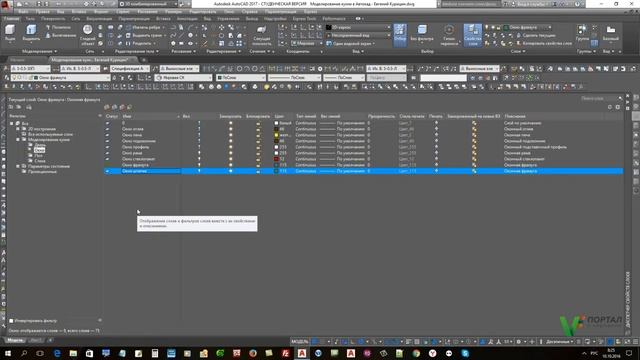The width and height of the screenshot is (640, 360).
Task: Open layer manager Settings icon
Action: tap(618, 107)
